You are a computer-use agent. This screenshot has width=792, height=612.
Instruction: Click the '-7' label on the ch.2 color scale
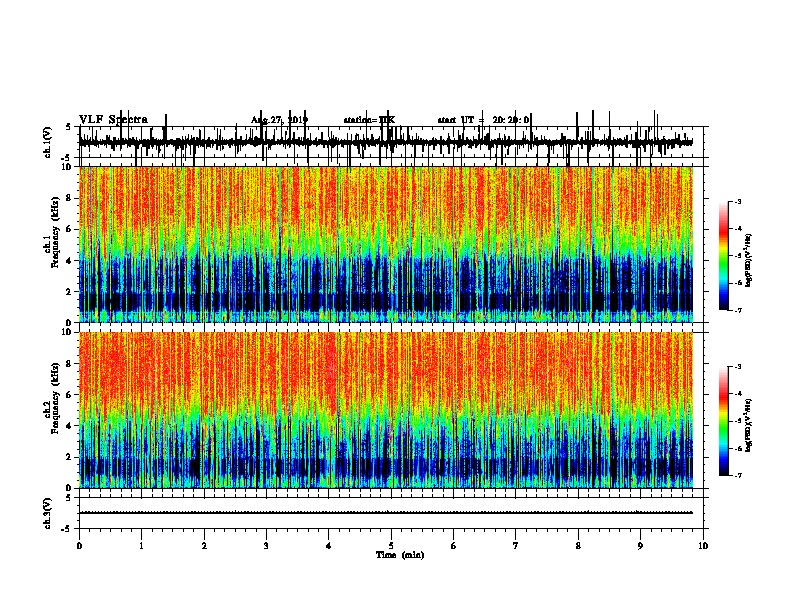pyautogui.click(x=737, y=475)
